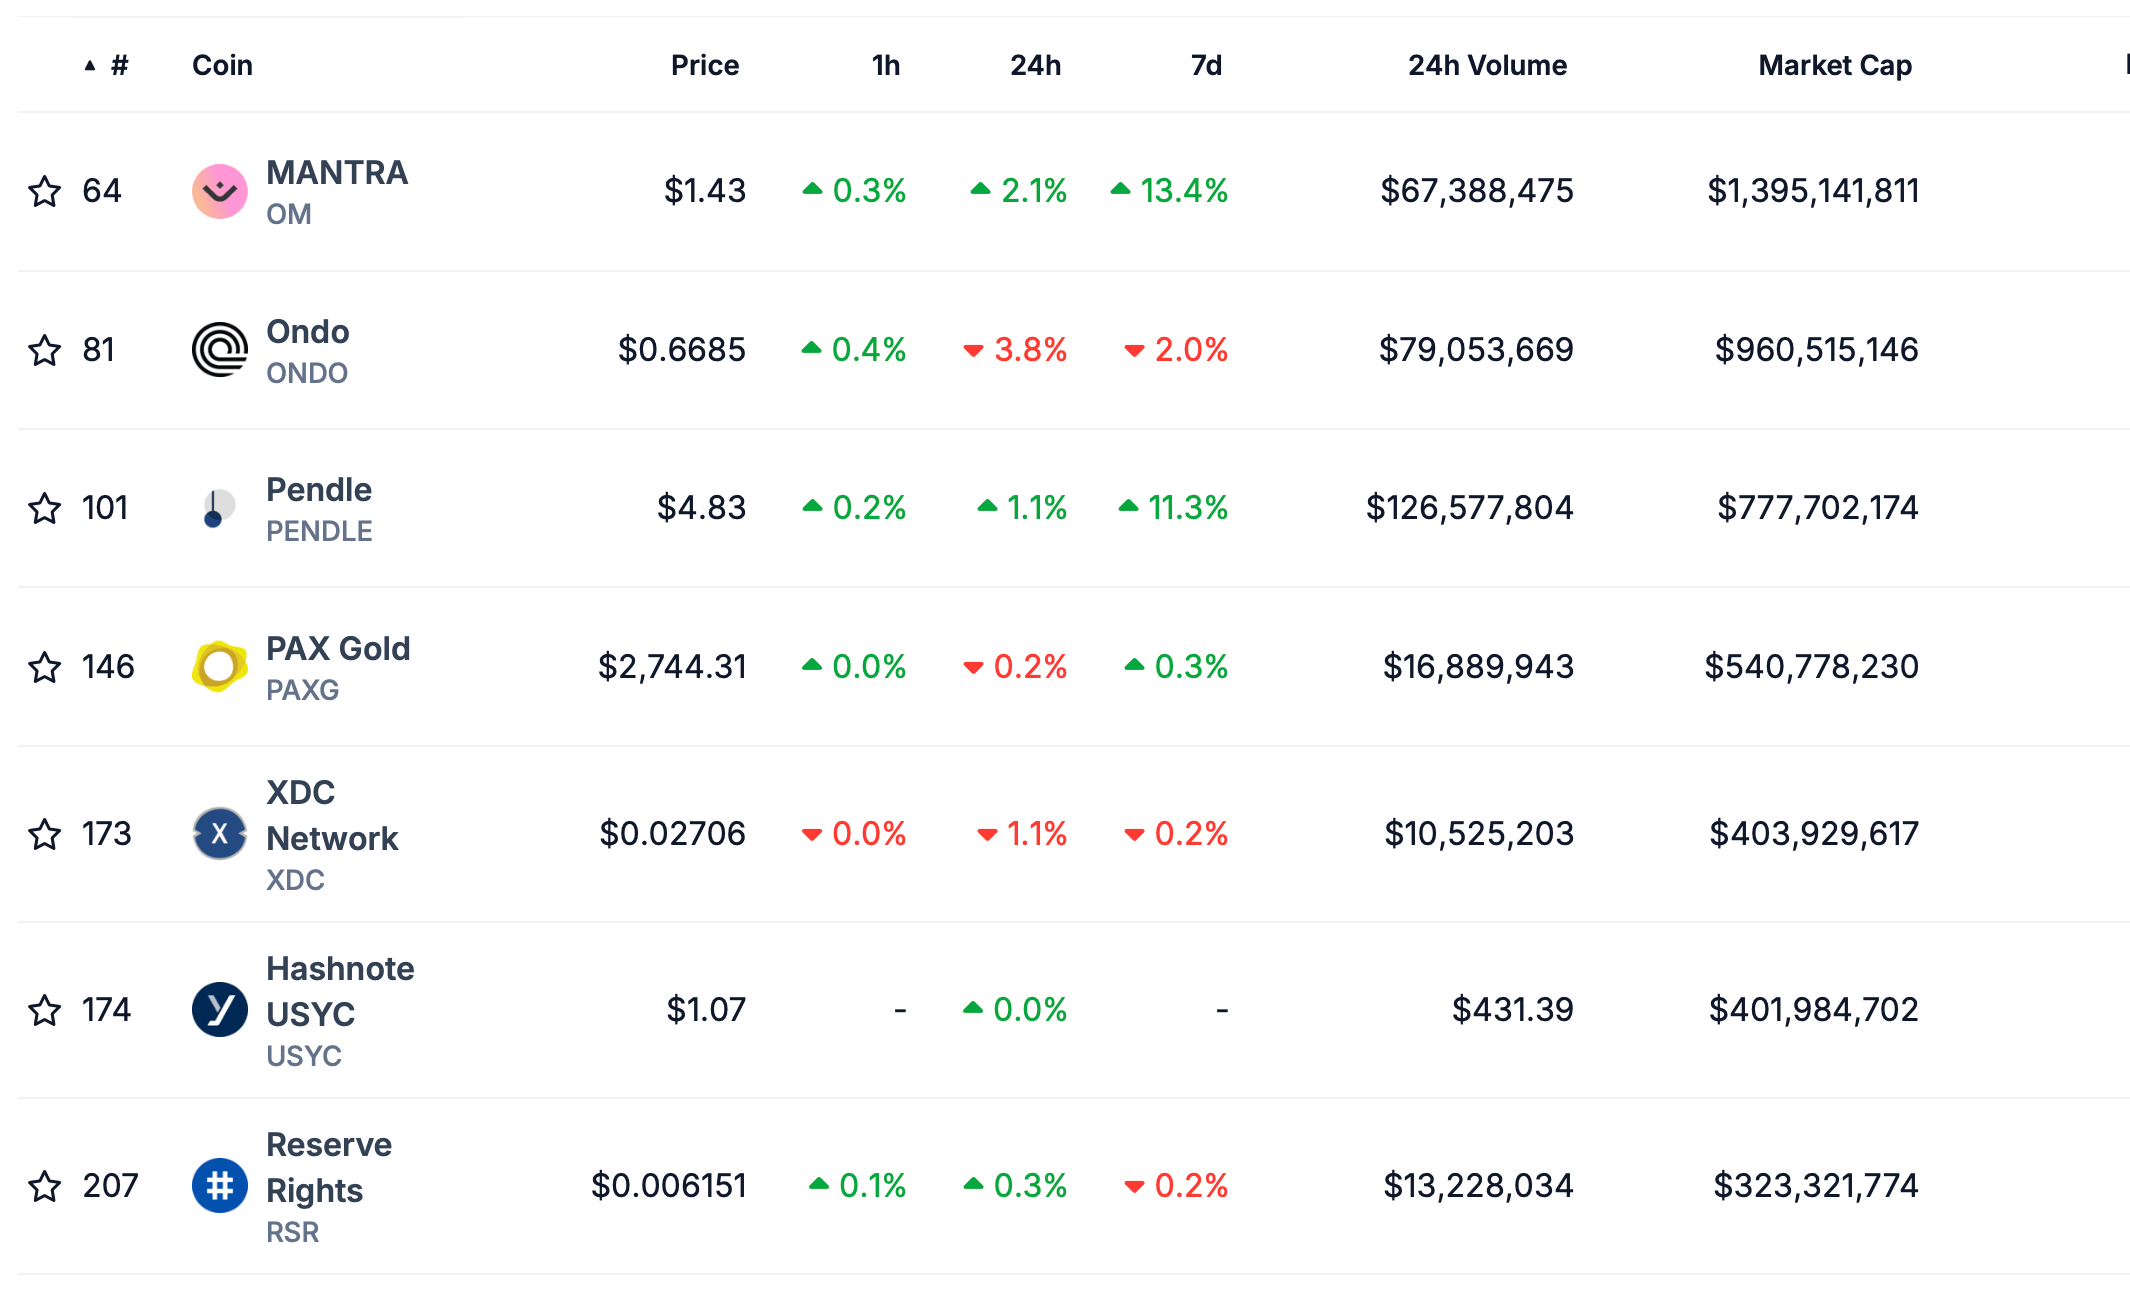Click the Ondo coin logo icon
The image size is (2130, 1296).
click(219, 350)
